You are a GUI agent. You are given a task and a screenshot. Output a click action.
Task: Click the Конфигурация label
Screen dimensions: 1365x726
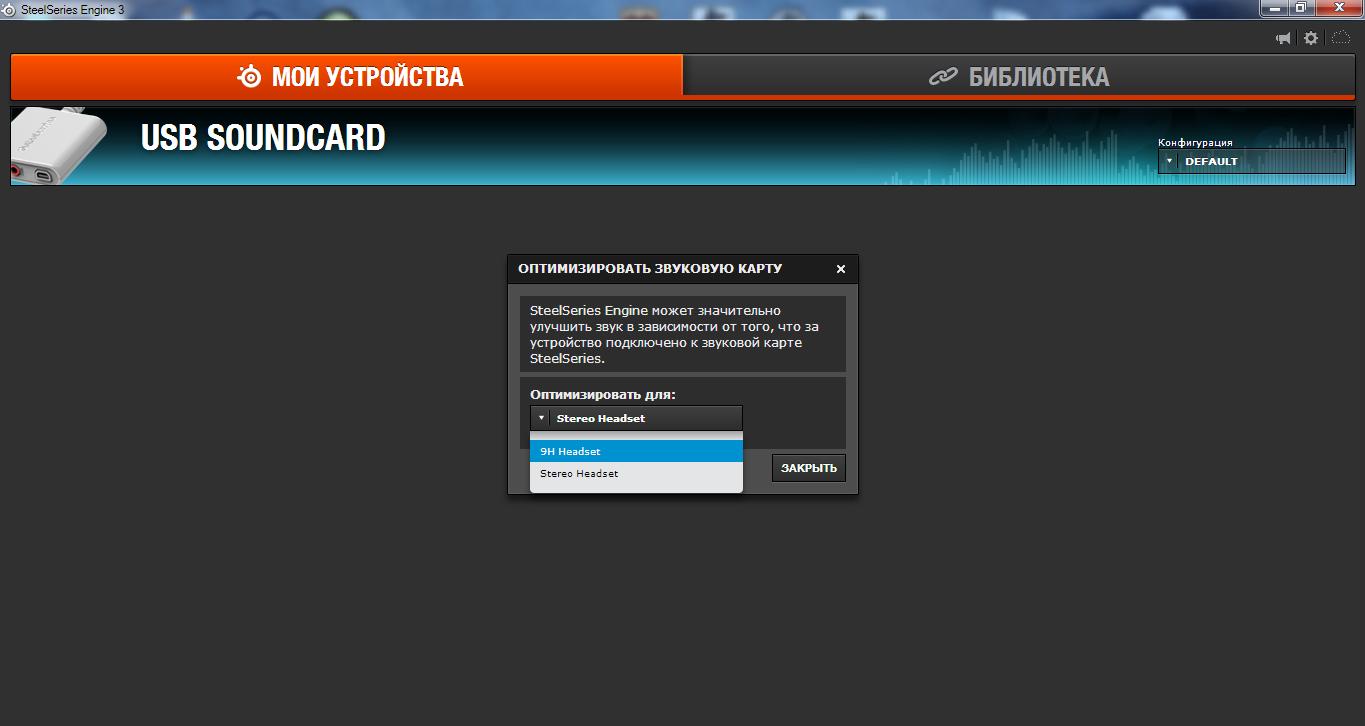1195,142
